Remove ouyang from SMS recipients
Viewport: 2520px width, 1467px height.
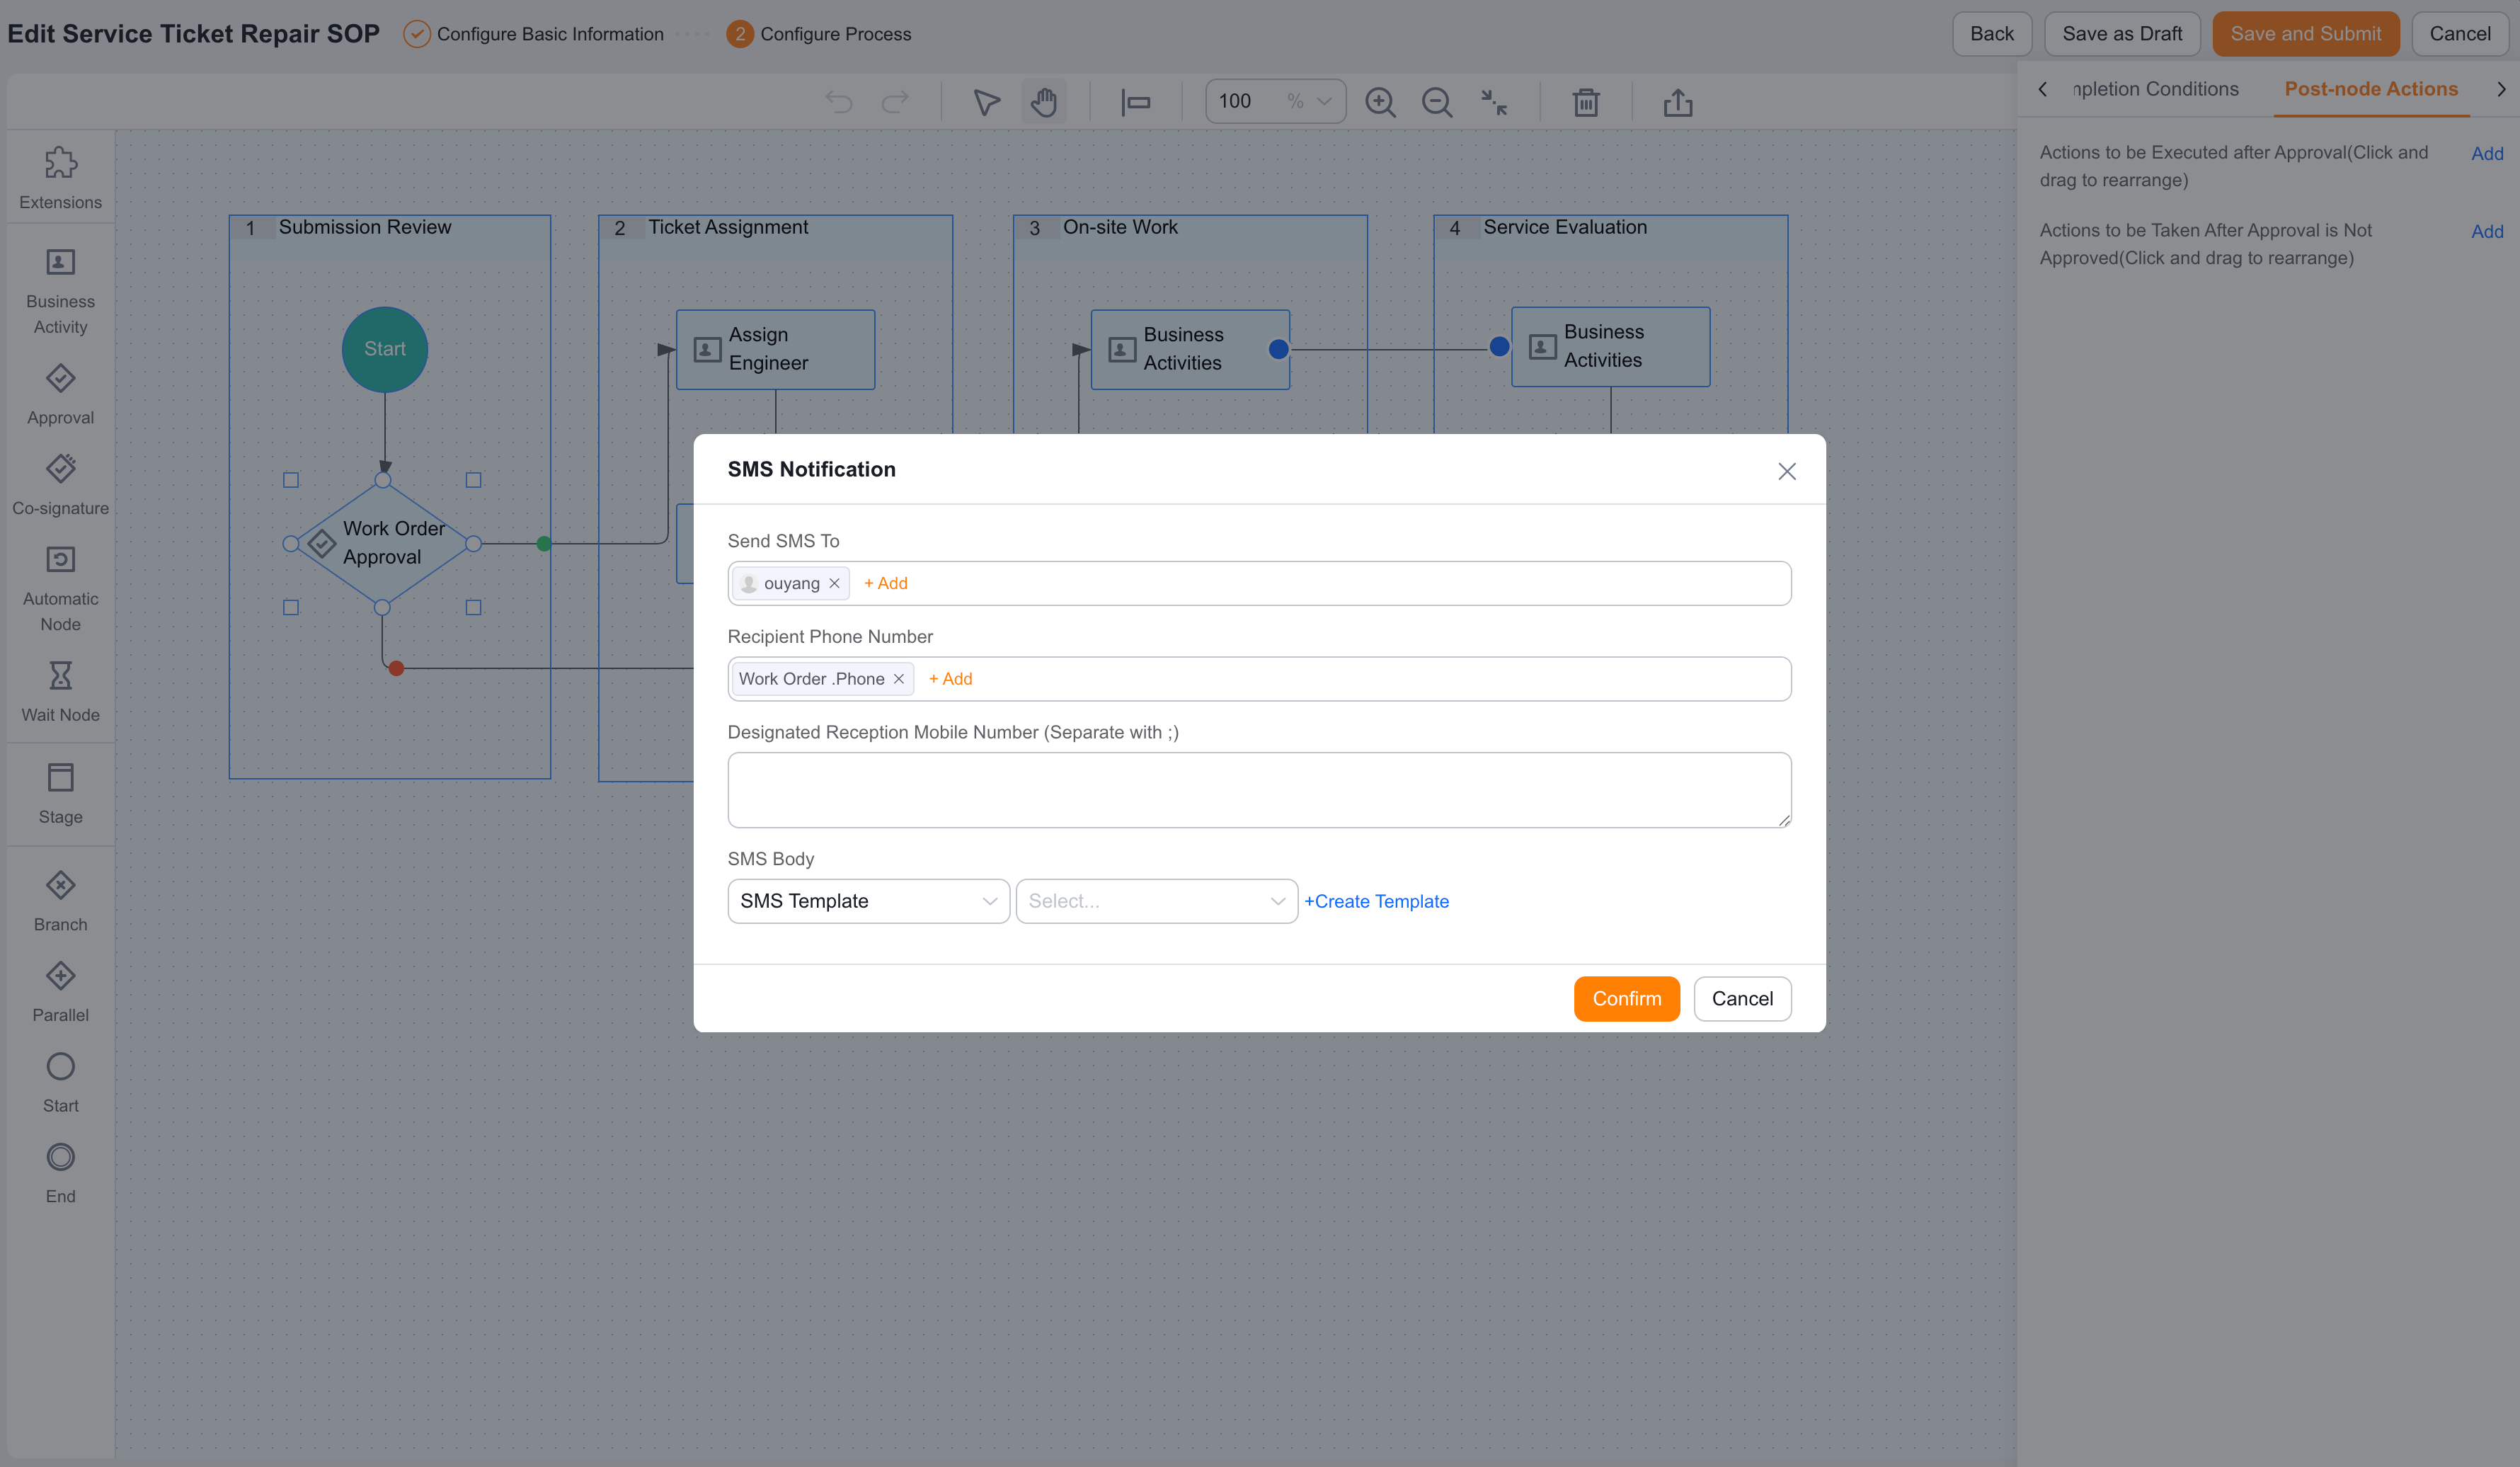pos(834,583)
